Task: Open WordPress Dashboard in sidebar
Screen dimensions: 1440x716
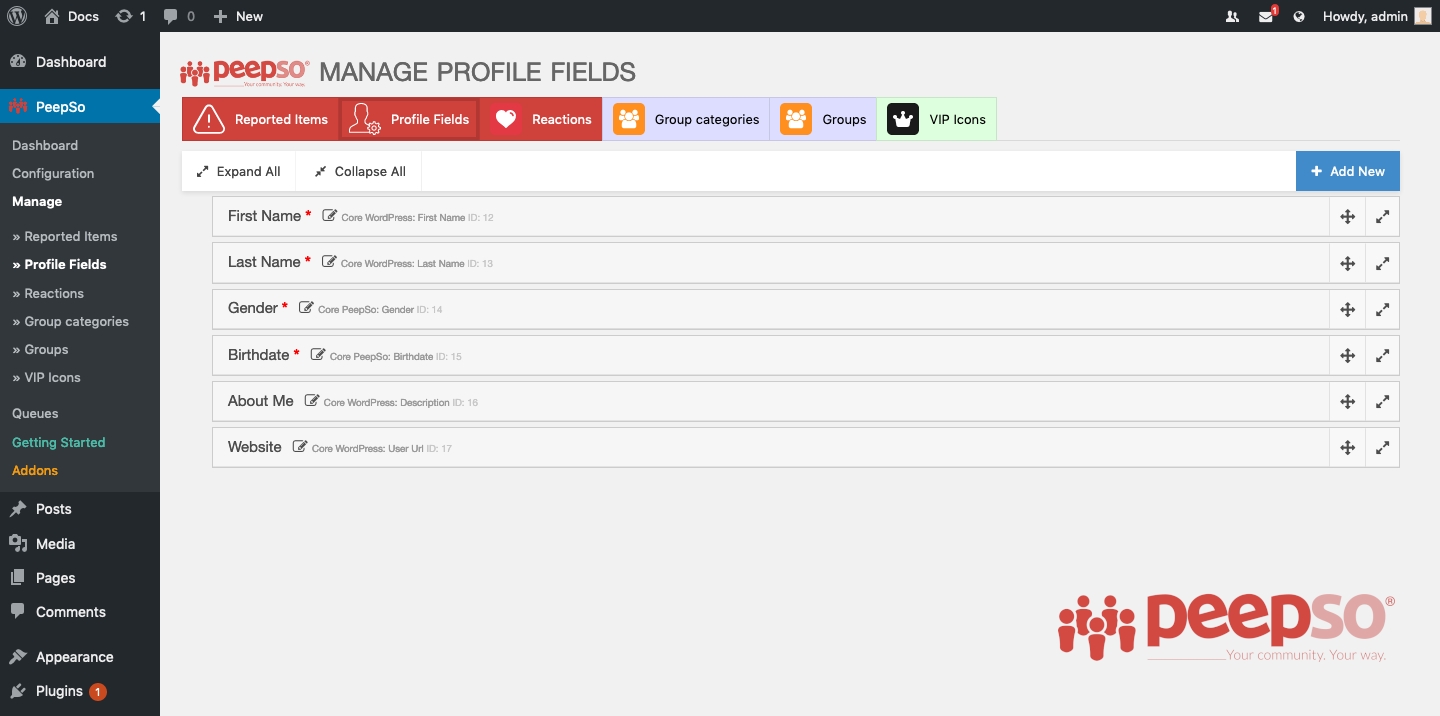Action: 80,62
